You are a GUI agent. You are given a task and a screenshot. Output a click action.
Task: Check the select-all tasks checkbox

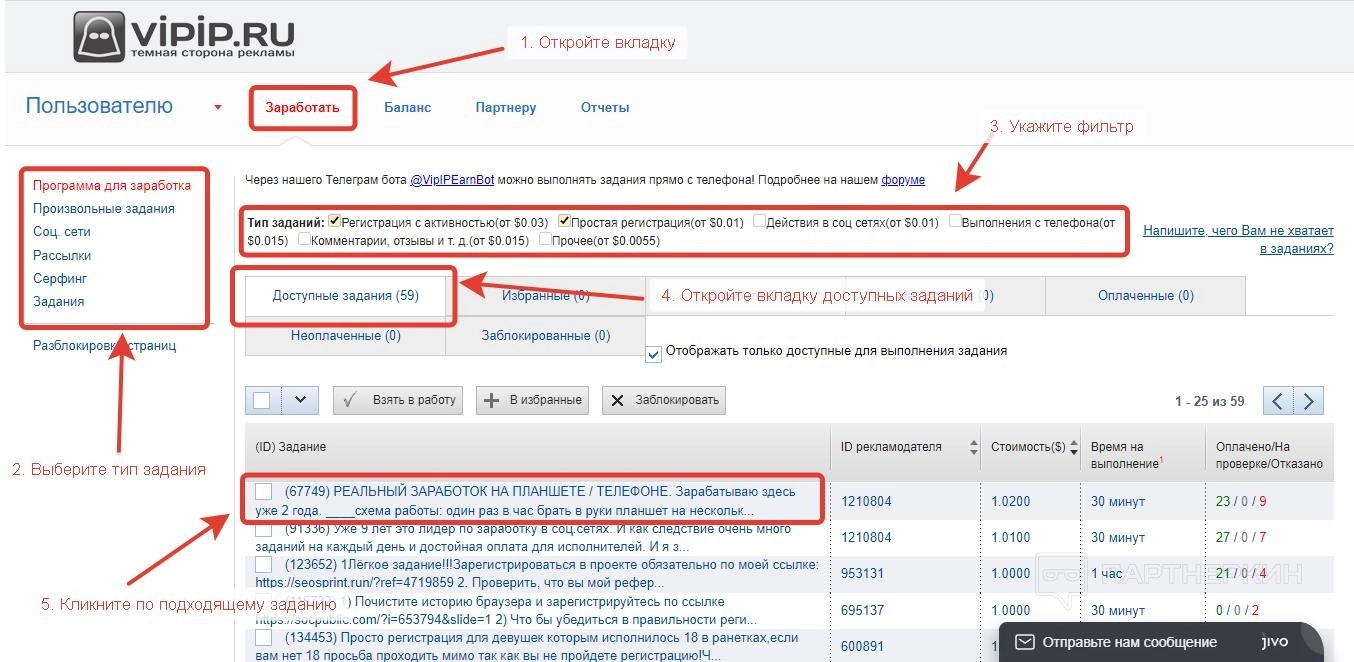(x=262, y=400)
